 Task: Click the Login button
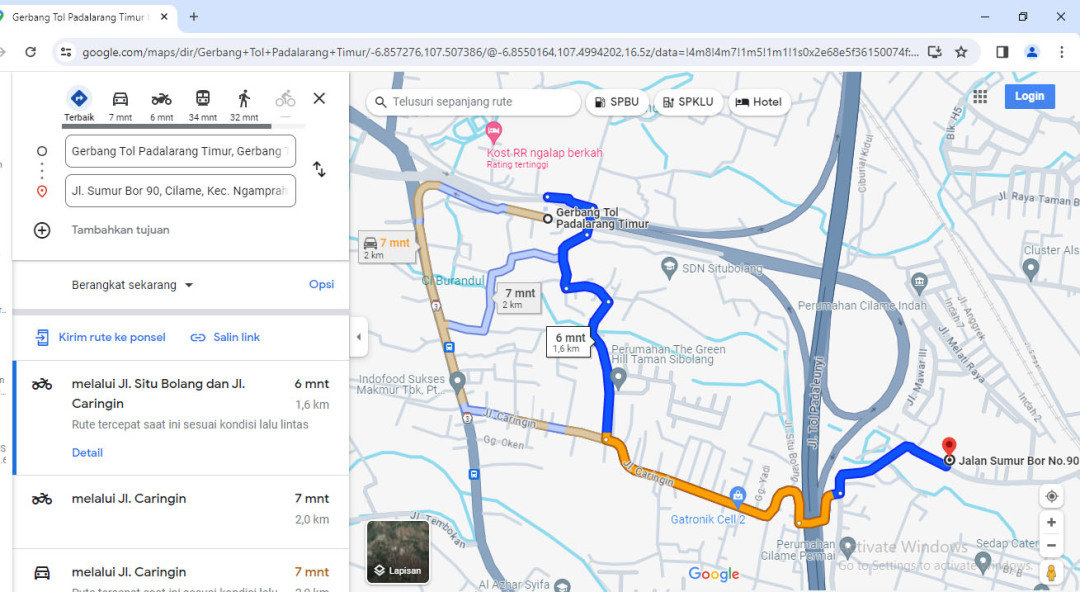click(1029, 96)
